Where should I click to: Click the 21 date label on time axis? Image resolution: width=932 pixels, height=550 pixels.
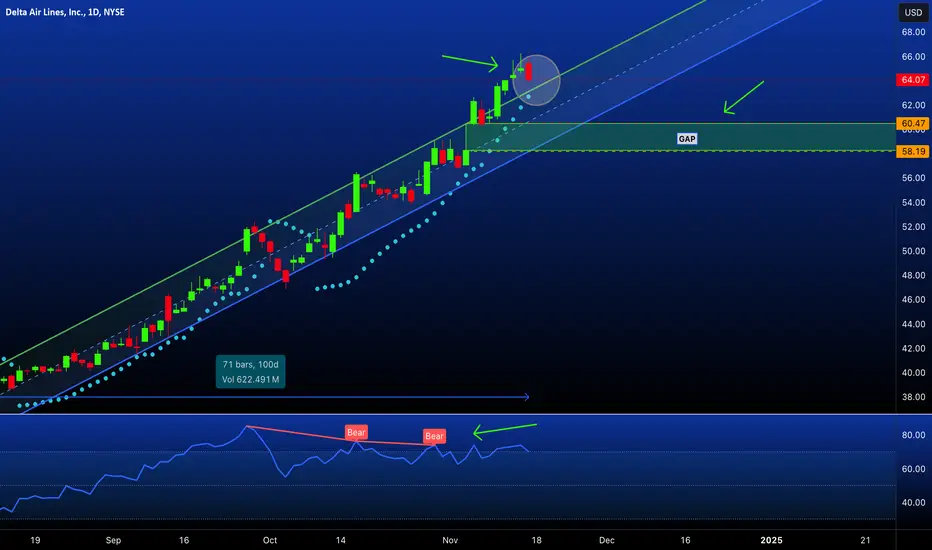(865, 540)
